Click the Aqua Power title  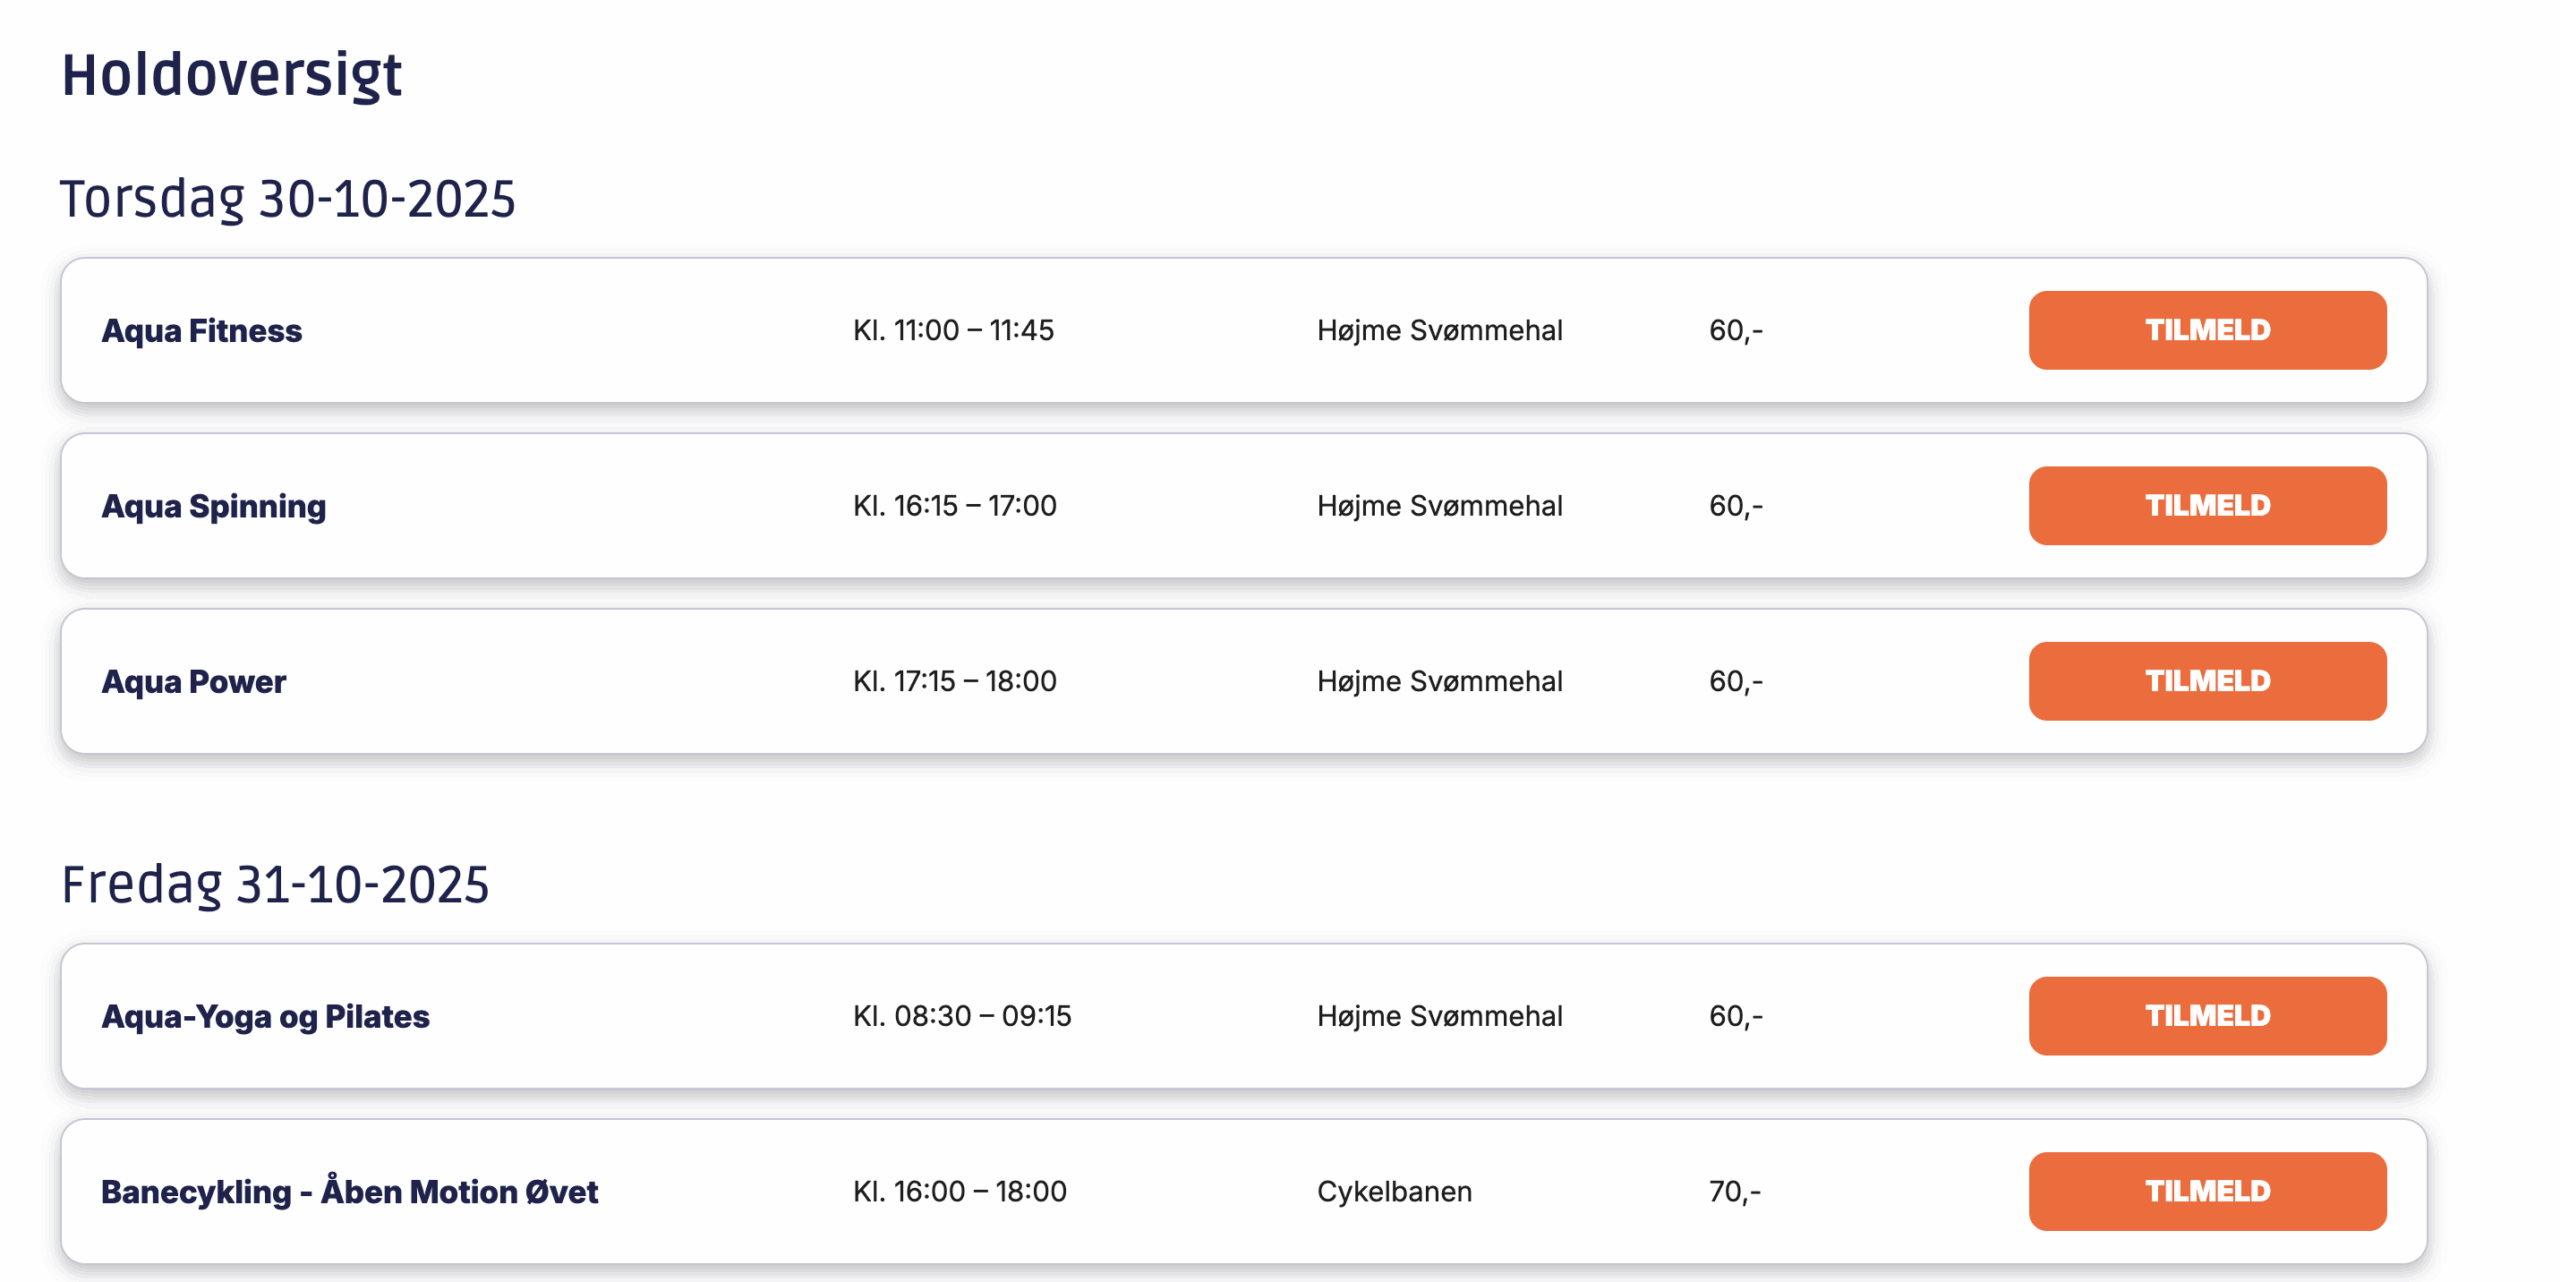(193, 681)
